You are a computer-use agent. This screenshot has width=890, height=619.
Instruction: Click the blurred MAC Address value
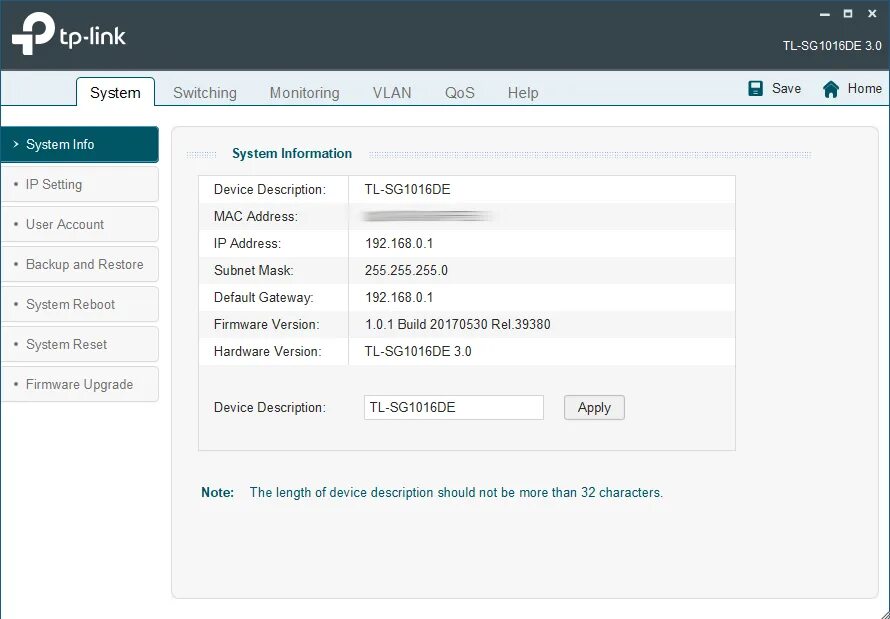(x=427, y=216)
